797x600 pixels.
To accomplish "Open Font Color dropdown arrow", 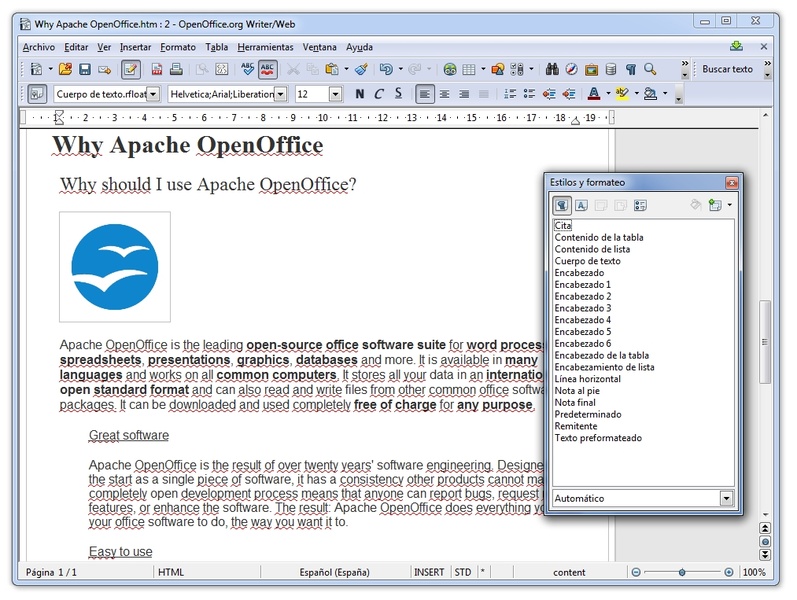I will pos(608,94).
